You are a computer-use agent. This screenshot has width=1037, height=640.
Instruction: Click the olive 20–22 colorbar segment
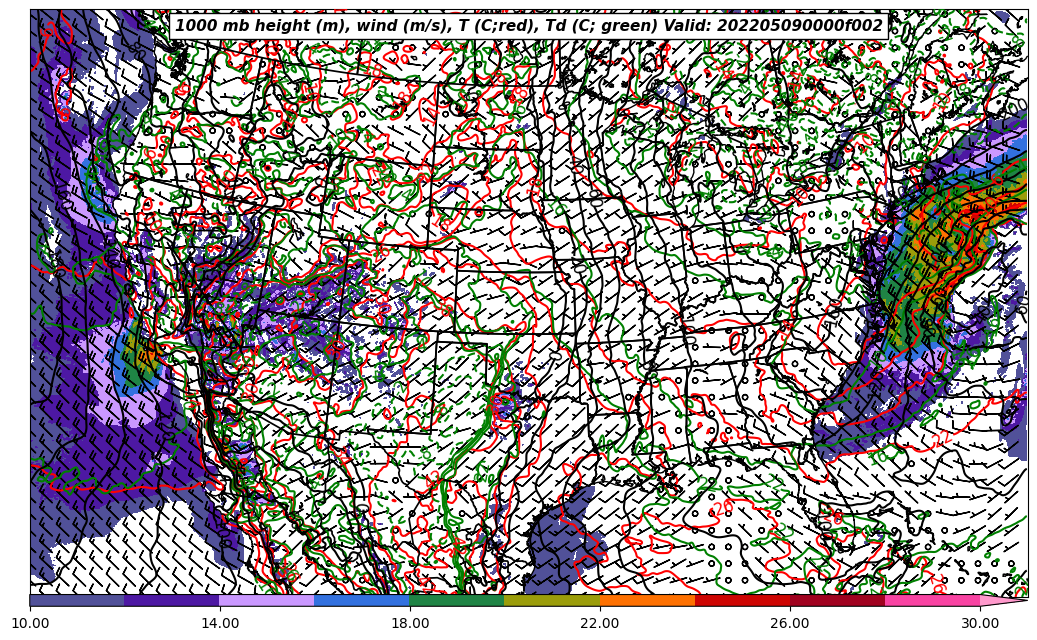552,600
